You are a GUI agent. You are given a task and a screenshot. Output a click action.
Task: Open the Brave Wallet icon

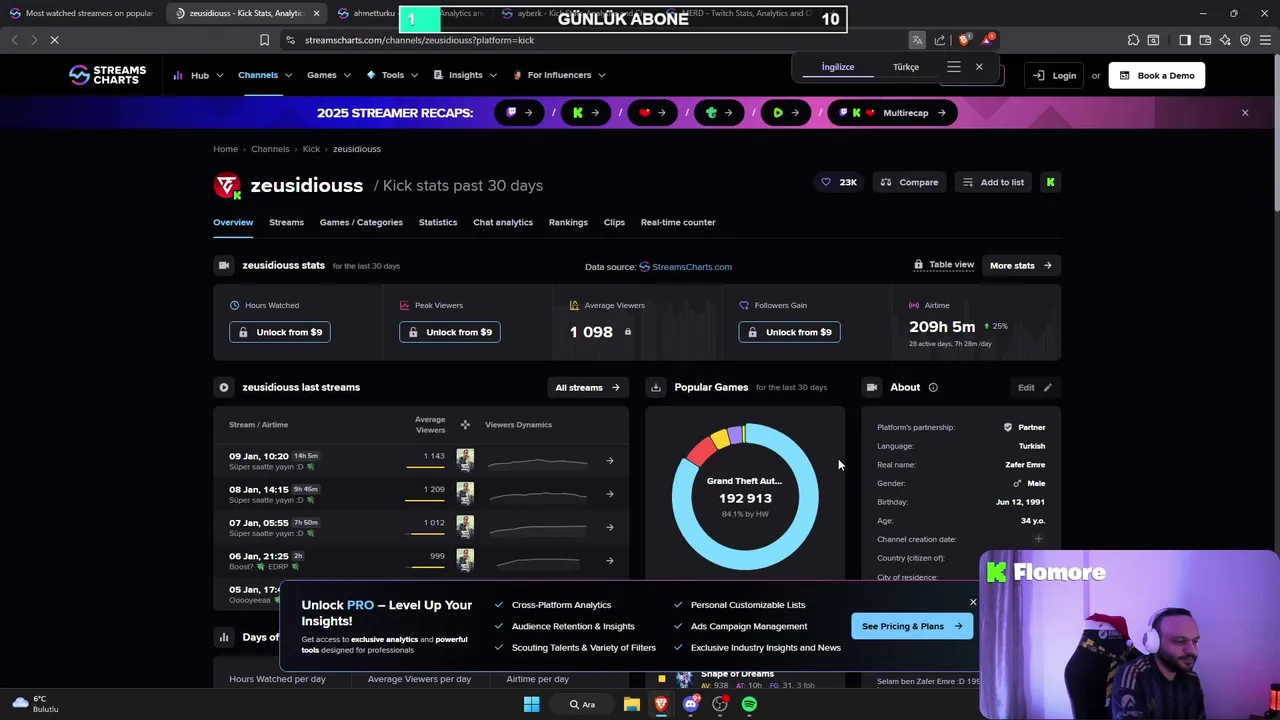(x=1205, y=40)
